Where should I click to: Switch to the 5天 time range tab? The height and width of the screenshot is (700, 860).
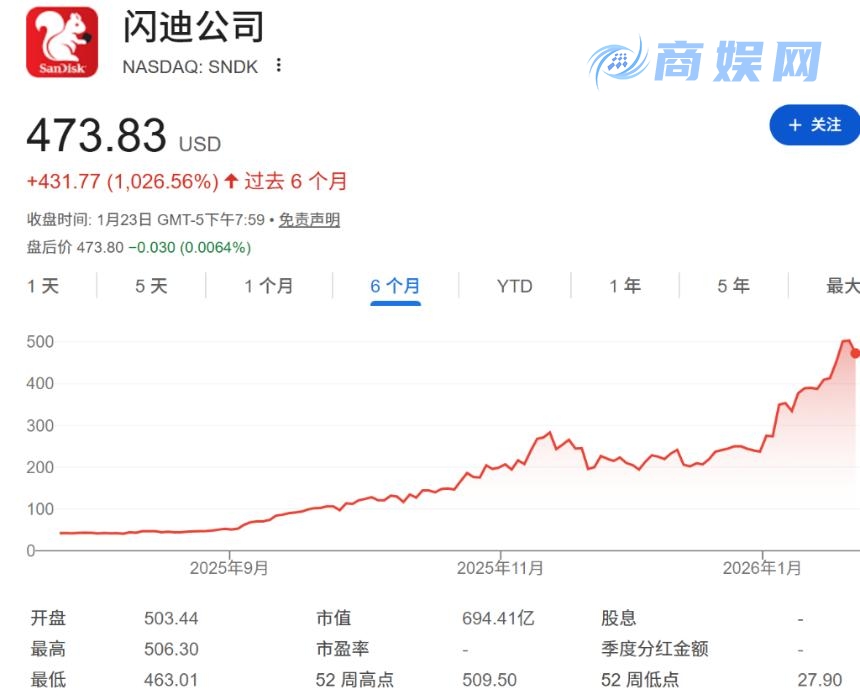152,286
